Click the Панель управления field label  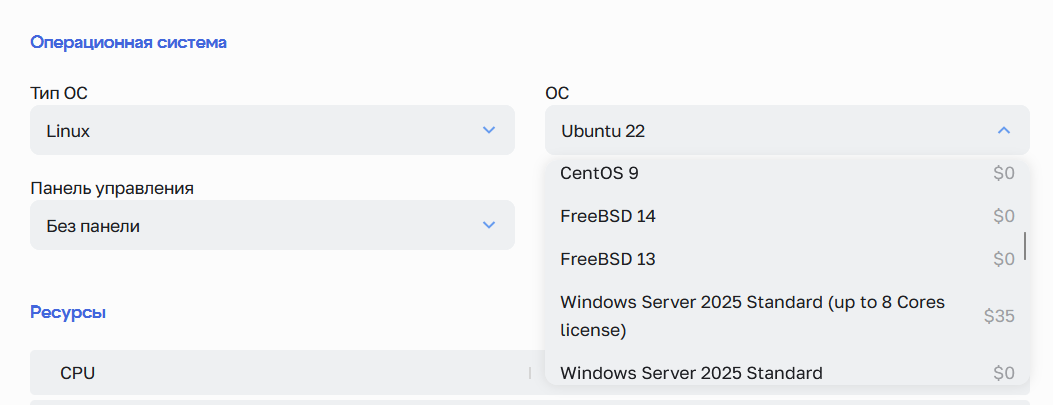[x=112, y=188]
